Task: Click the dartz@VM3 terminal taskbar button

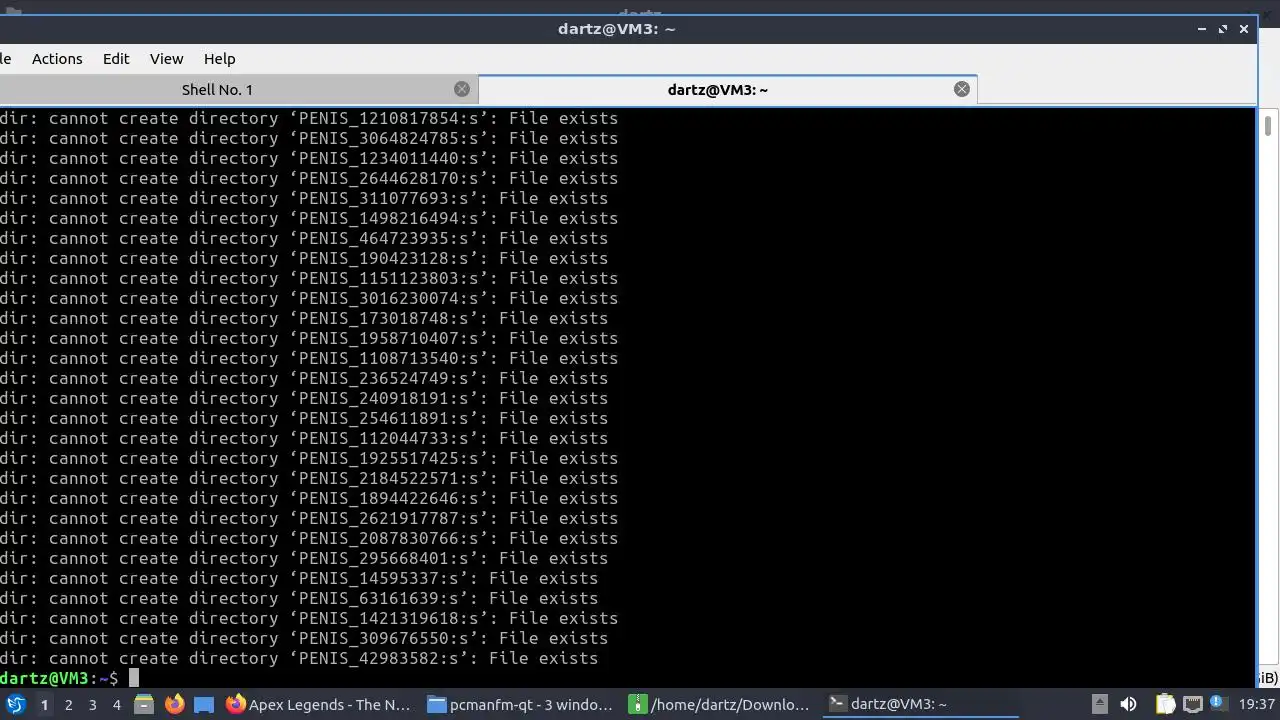Action: click(x=920, y=704)
